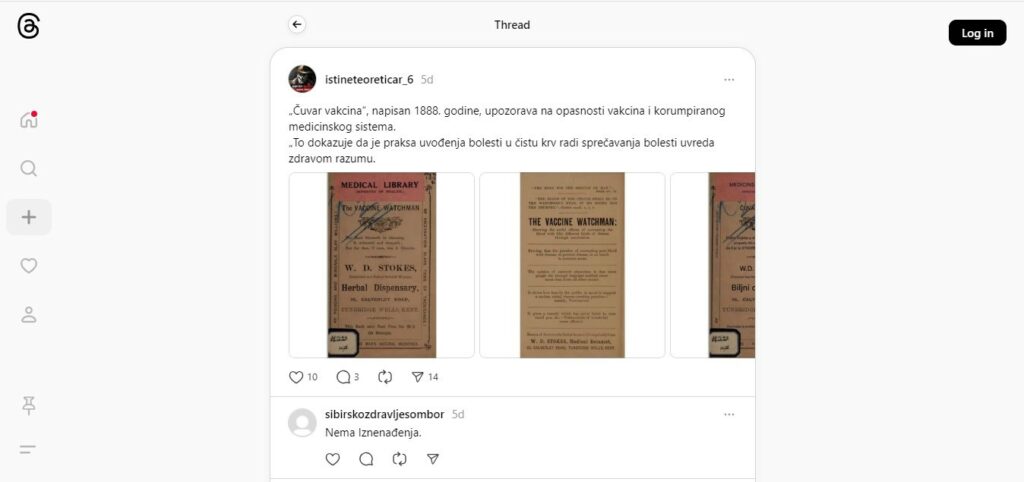Go back using the arrow button

click(x=297, y=25)
